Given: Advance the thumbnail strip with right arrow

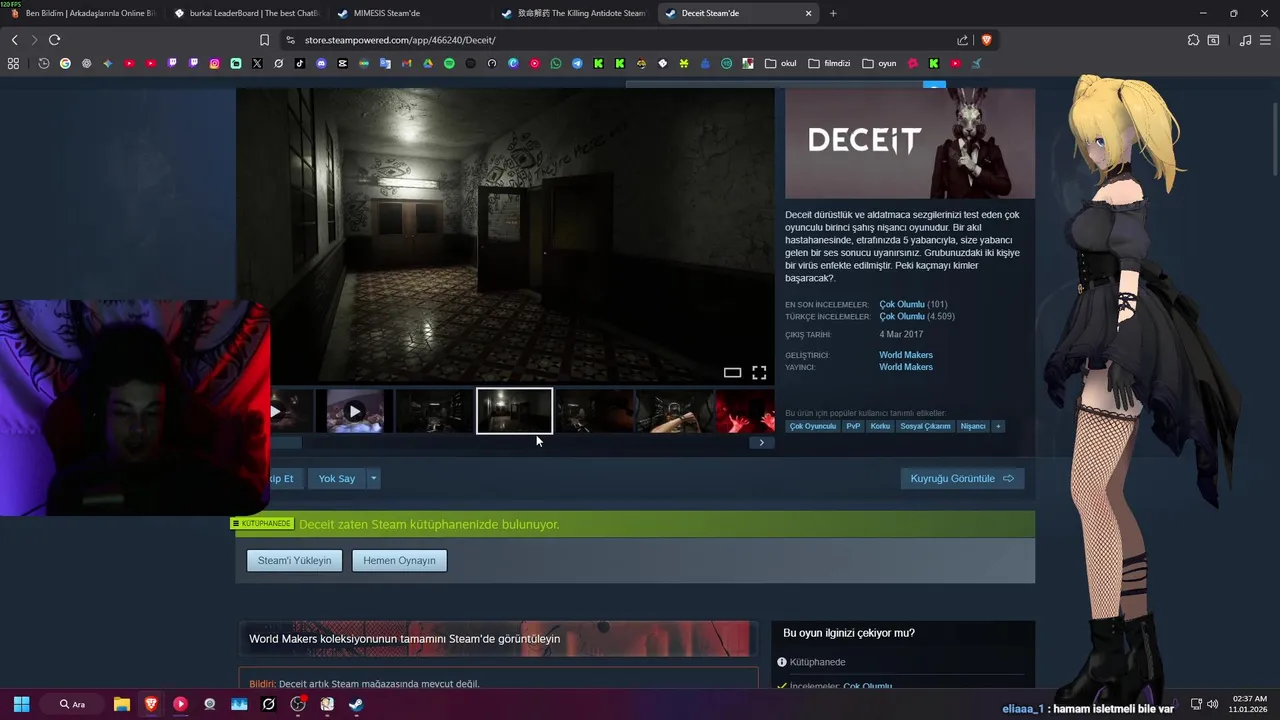Looking at the screenshot, I should coord(761,442).
